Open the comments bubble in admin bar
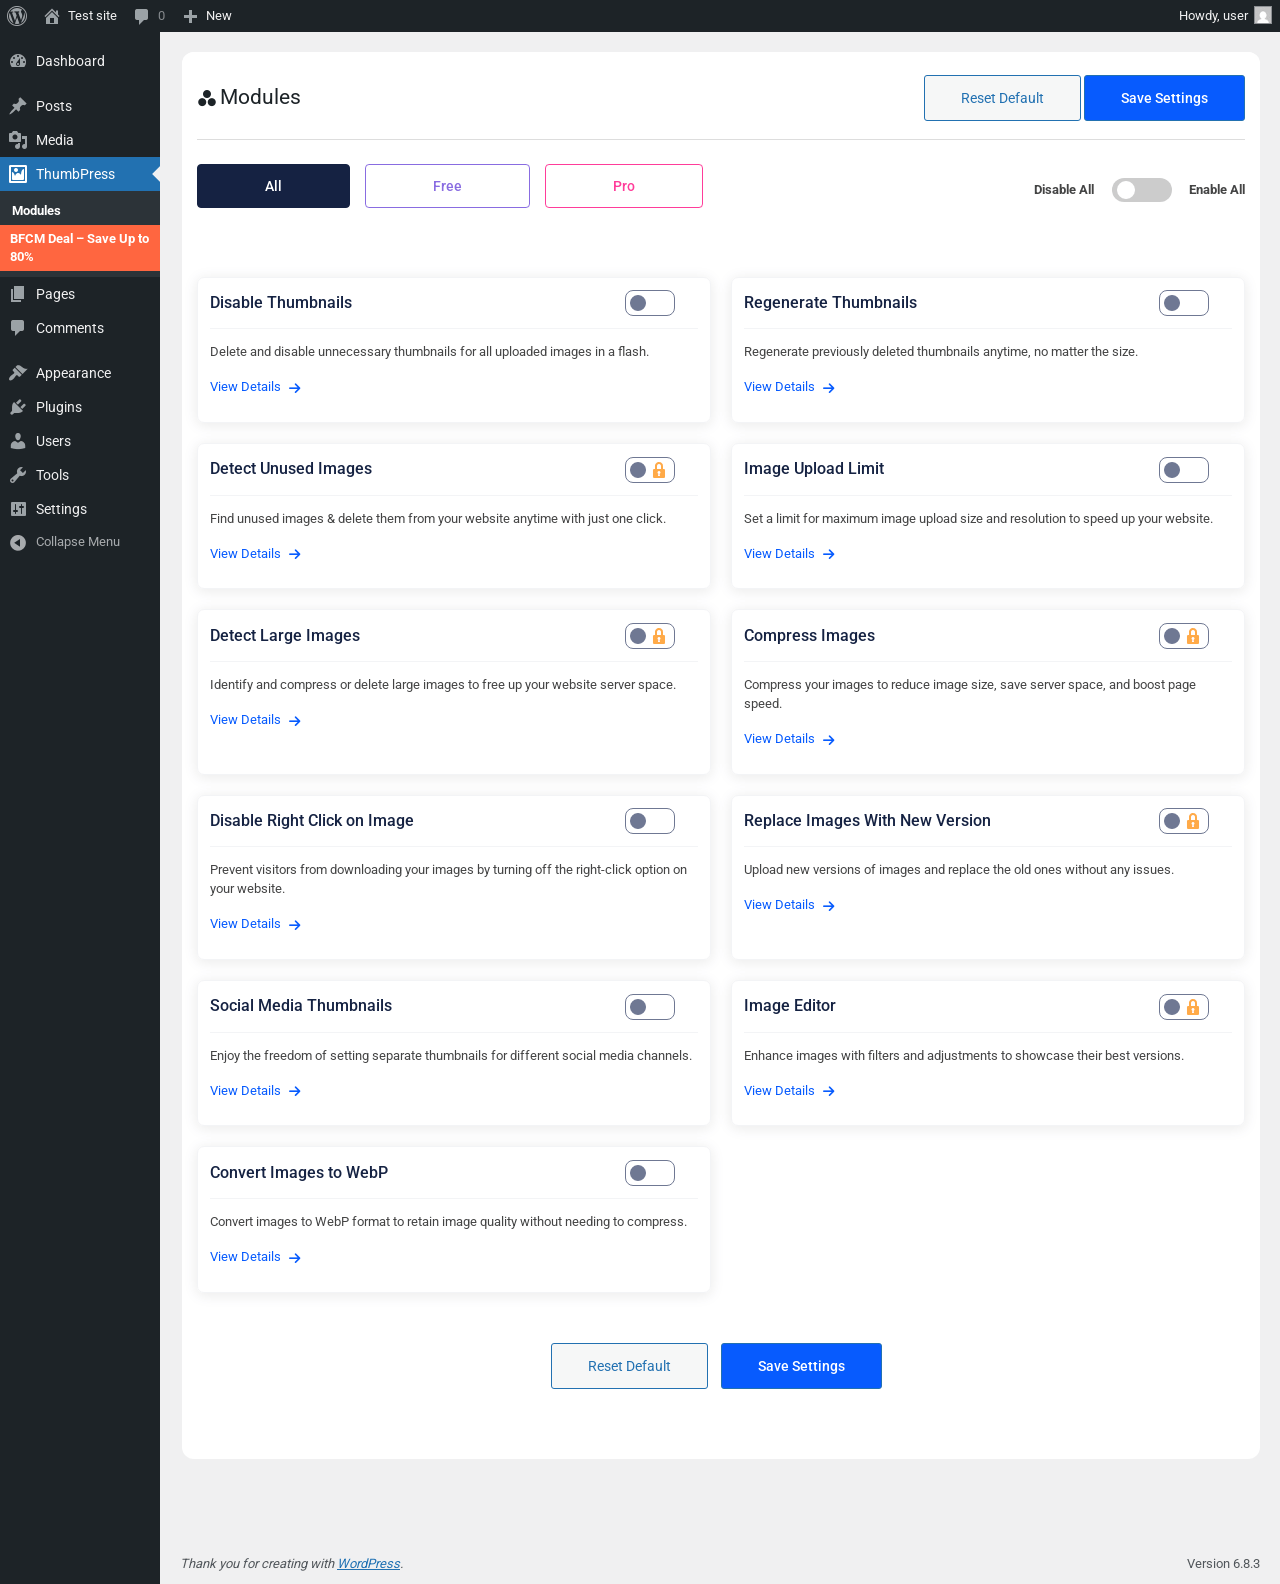Image resolution: width=1280 pixels, height=1584 pixels. pyautogui.click(x=142, y=16)
